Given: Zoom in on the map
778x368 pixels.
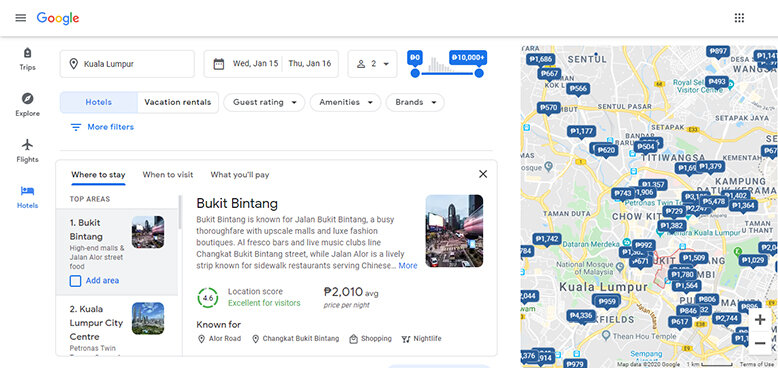Looking at the screenshot, I should (x=760, y=320).
